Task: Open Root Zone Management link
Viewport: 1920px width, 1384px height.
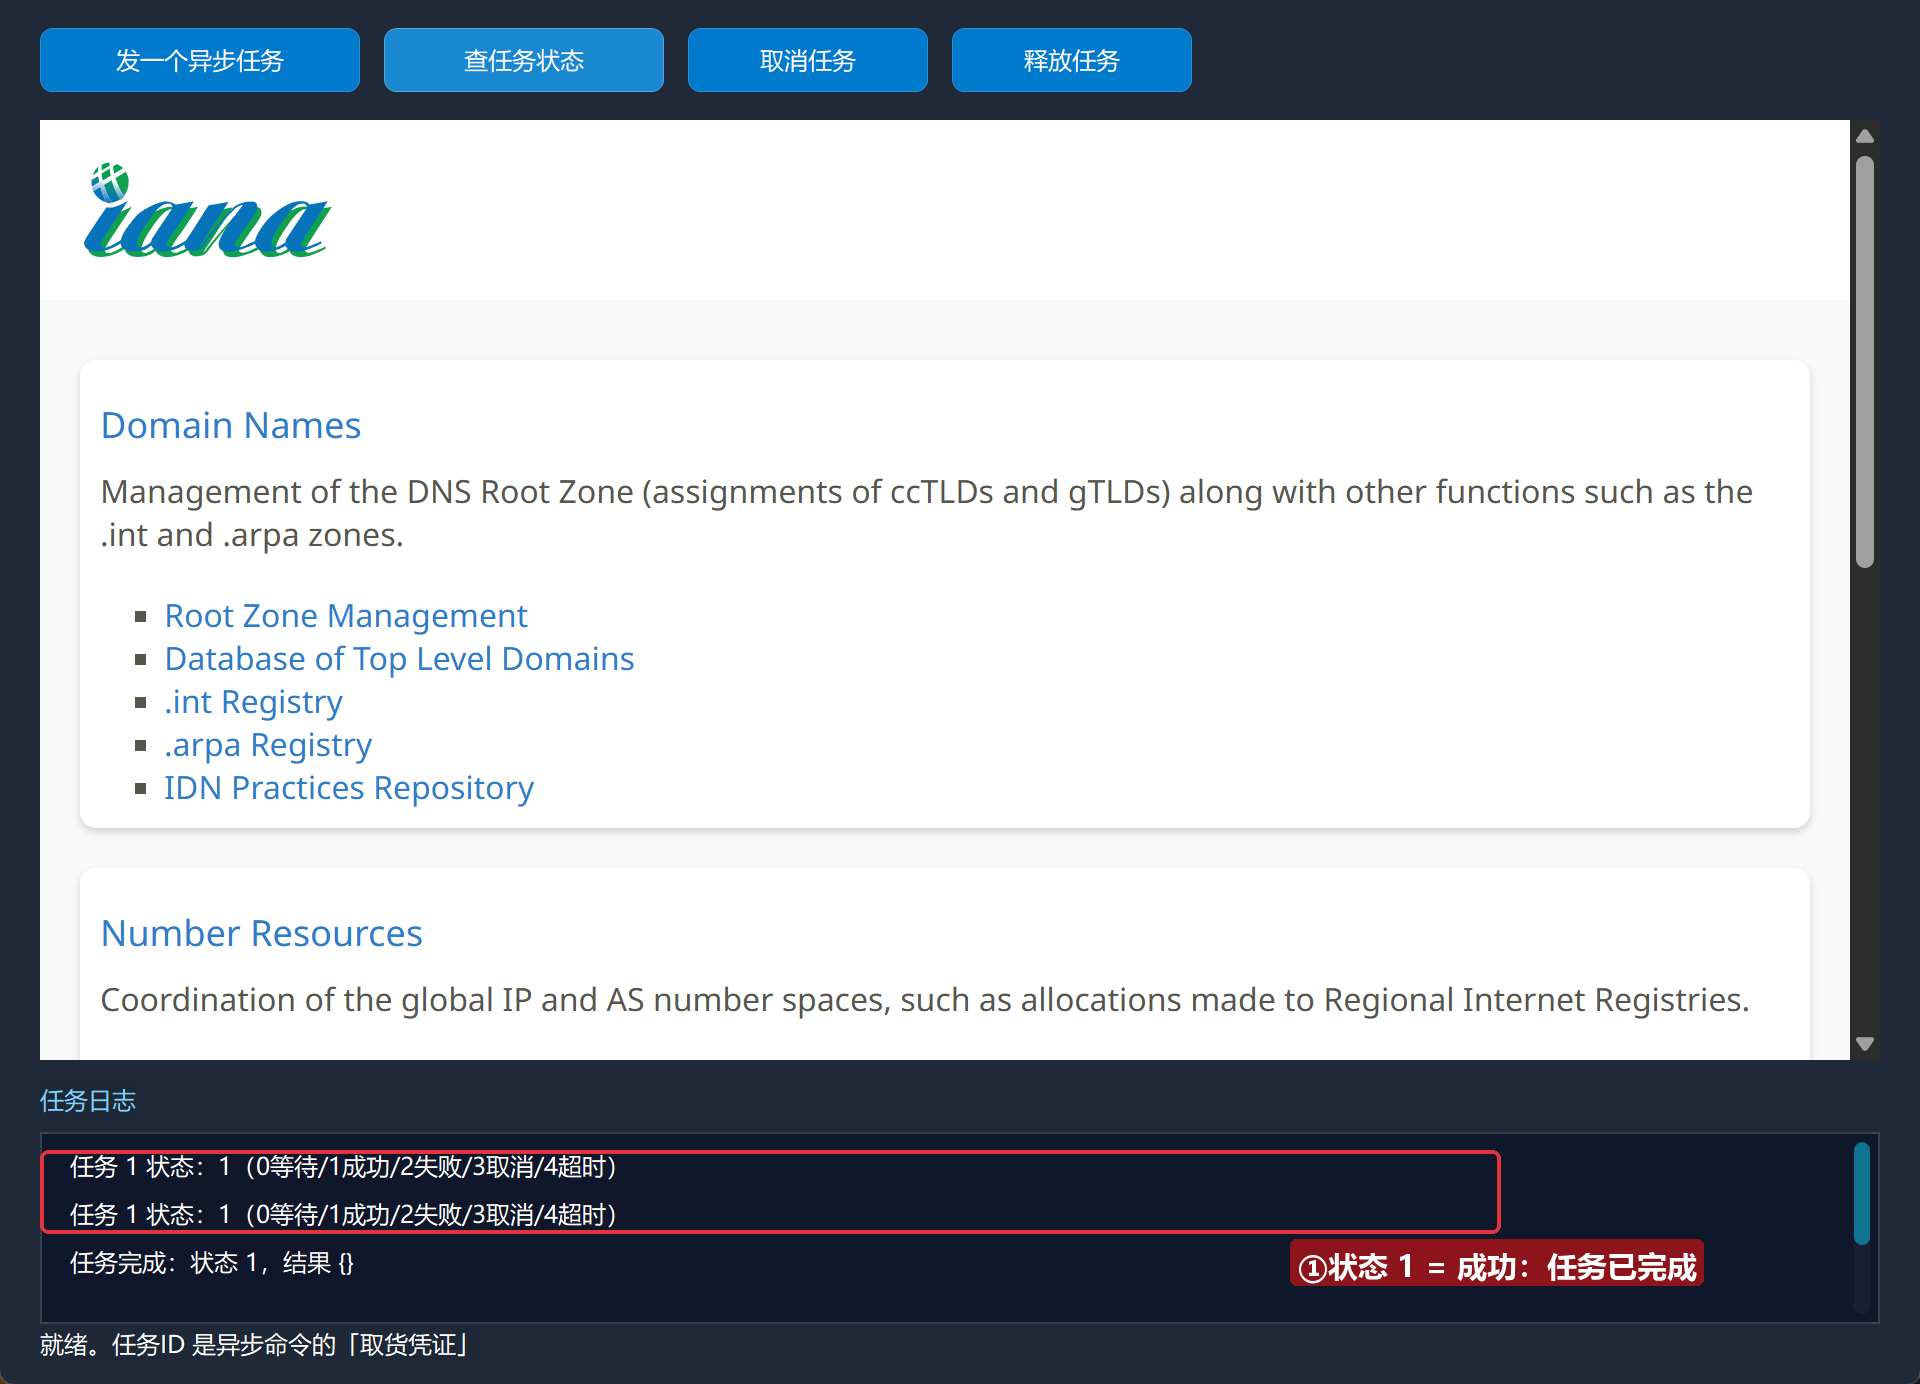Action: 346,616
